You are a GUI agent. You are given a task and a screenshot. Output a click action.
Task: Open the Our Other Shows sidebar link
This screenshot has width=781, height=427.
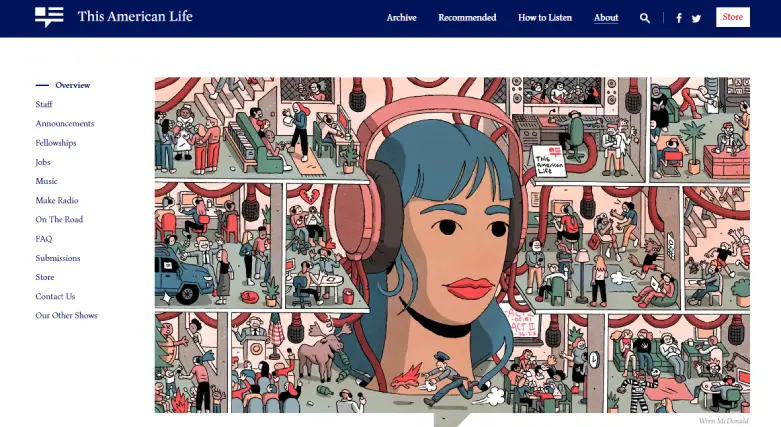66,315
